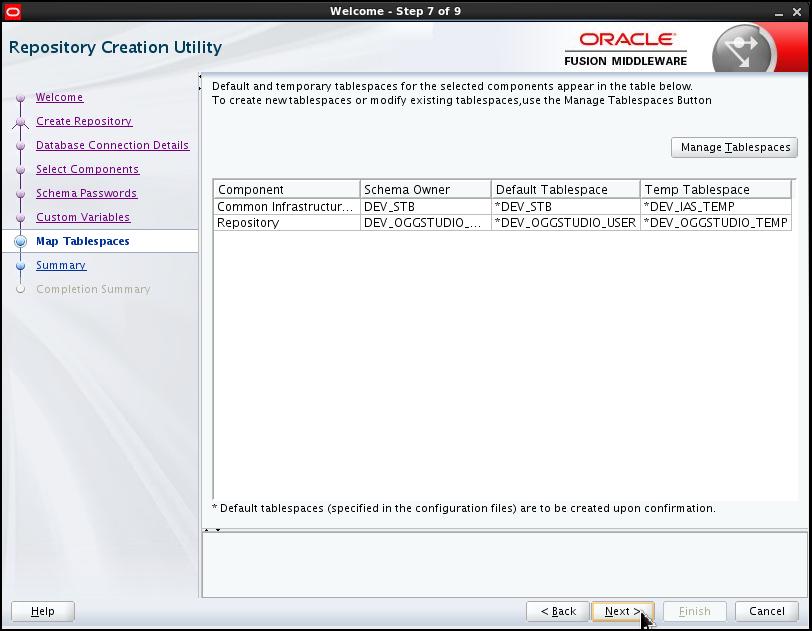
Task: Select the Map Tablespaces navigation item
Action: click(83, 241)
